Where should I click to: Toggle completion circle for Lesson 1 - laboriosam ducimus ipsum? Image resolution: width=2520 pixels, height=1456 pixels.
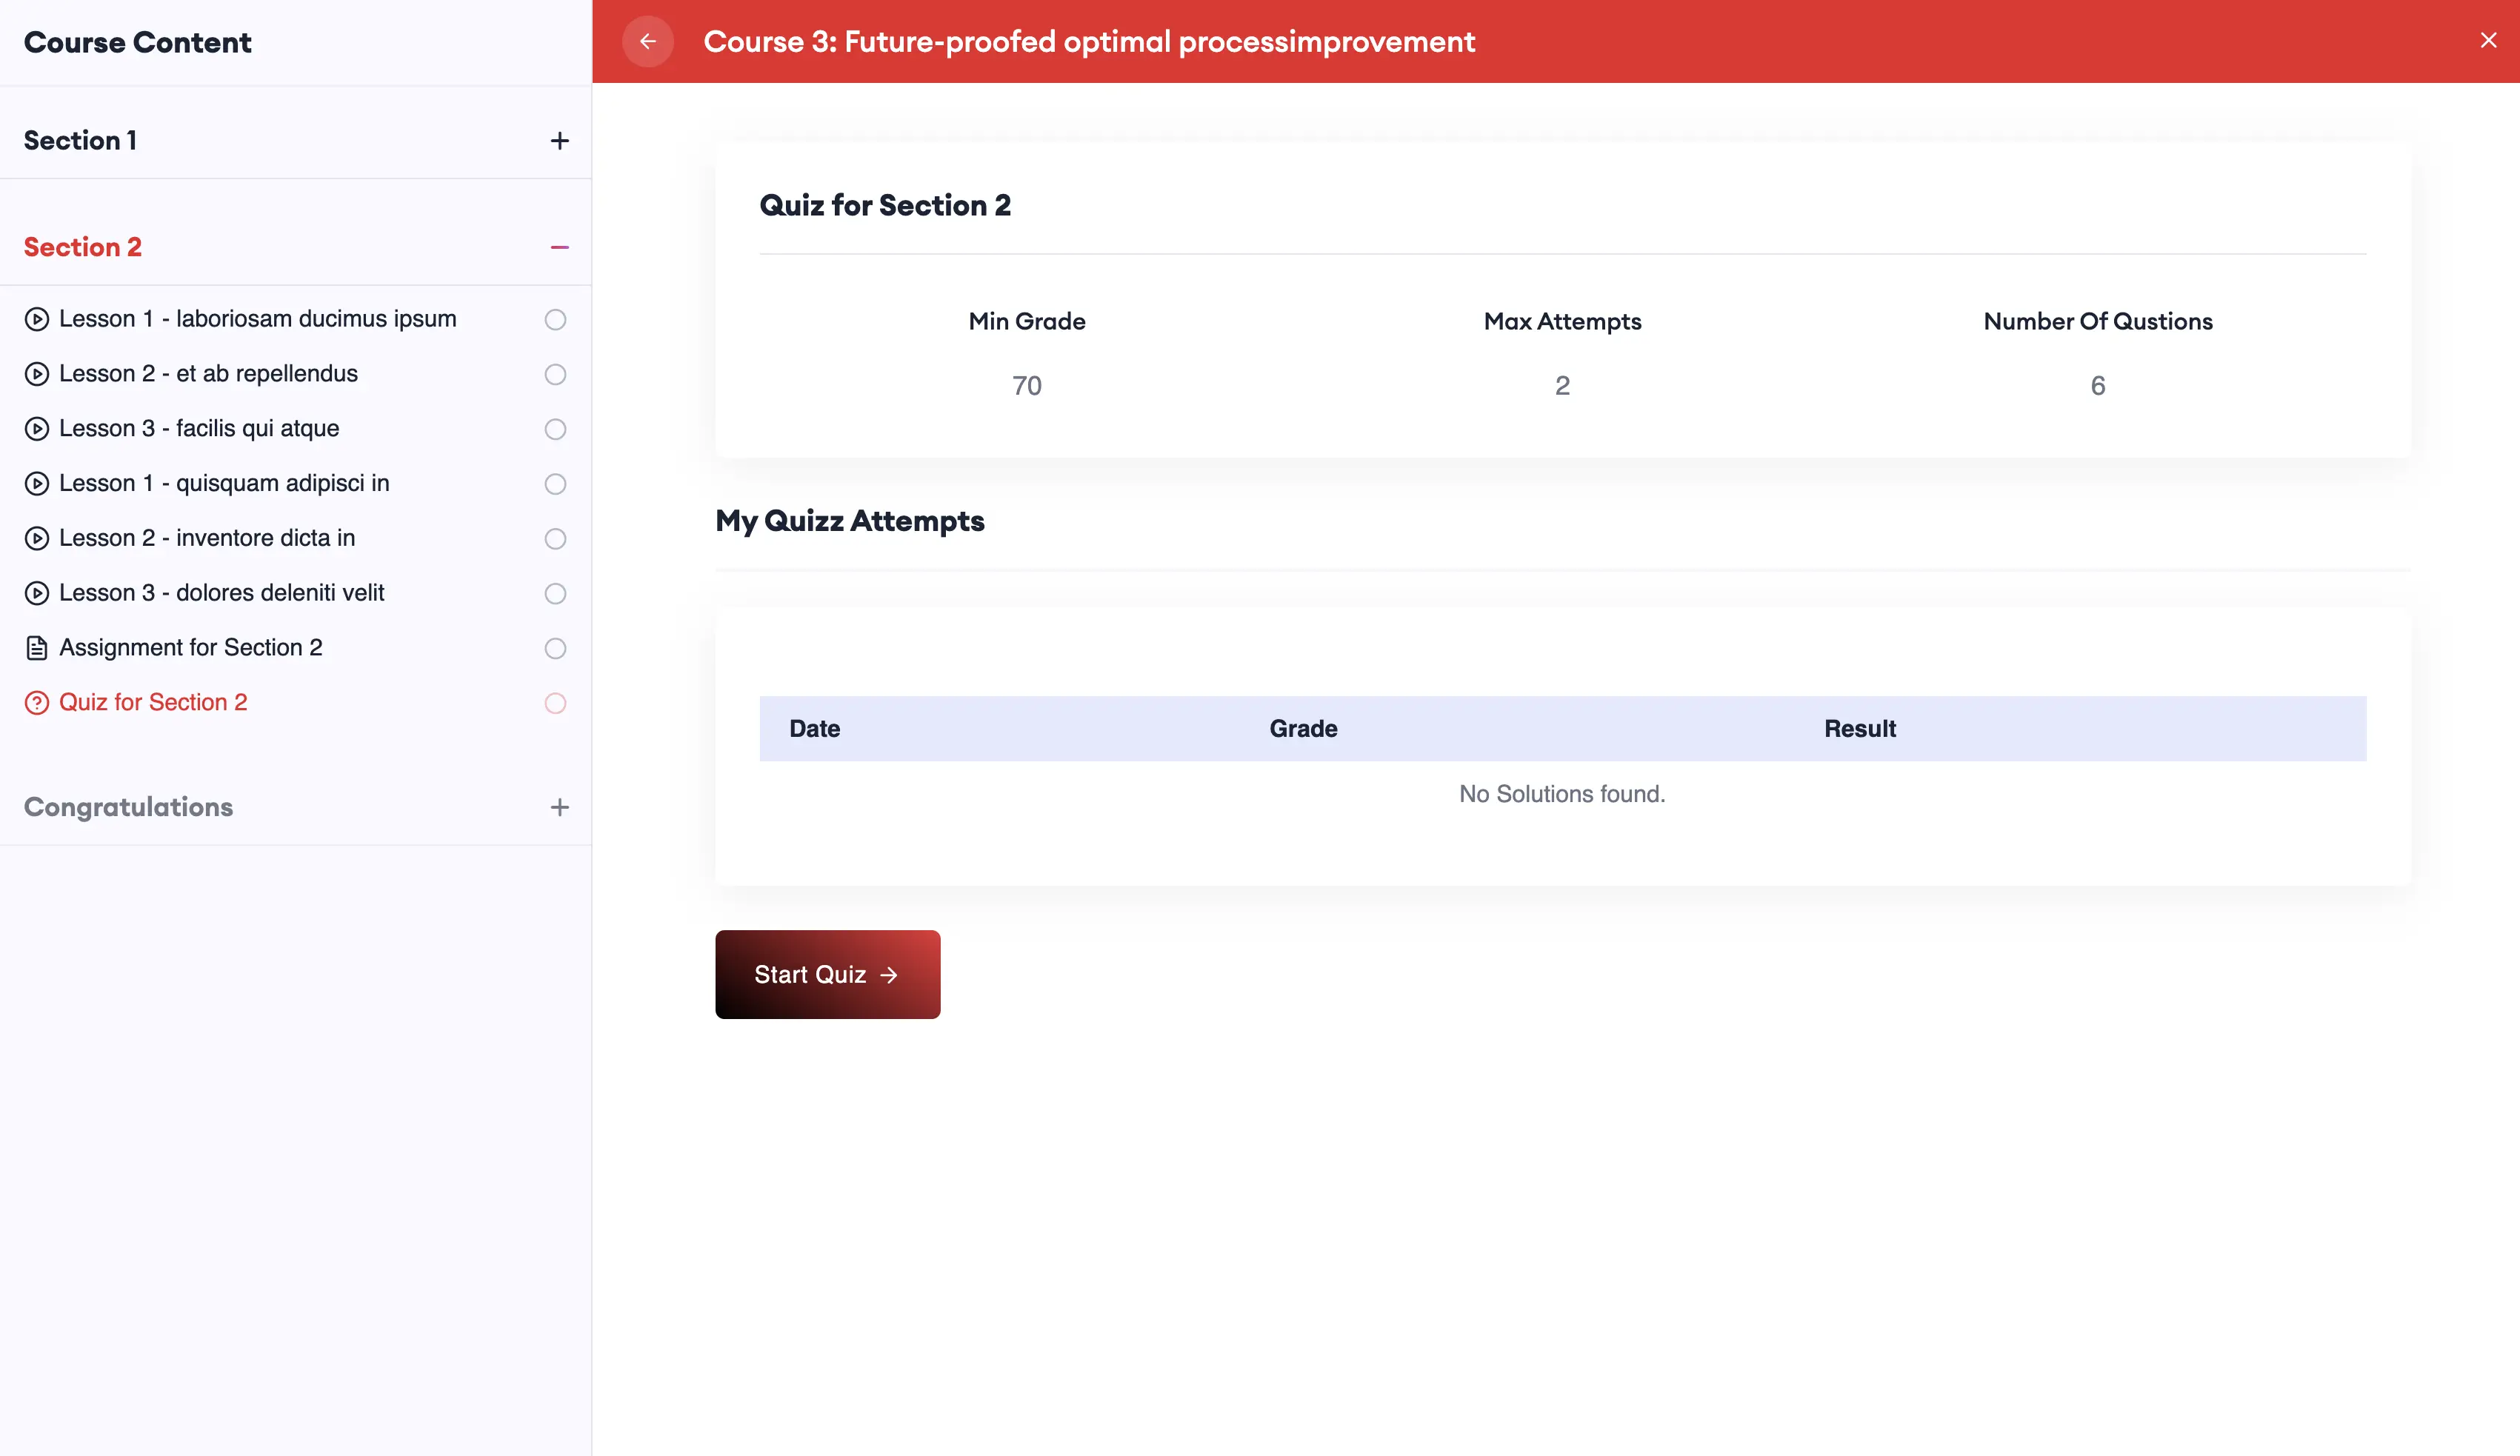click(x=555, y=320)
